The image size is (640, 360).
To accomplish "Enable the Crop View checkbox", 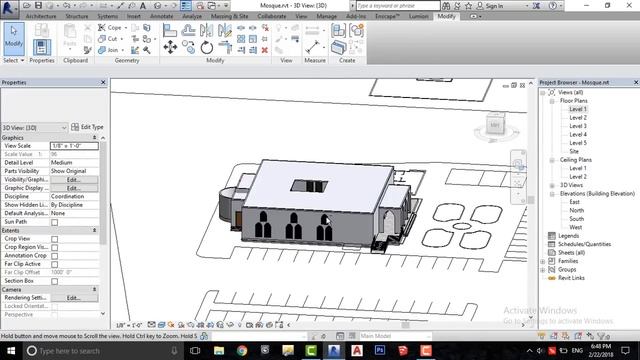I will (55, 239).
